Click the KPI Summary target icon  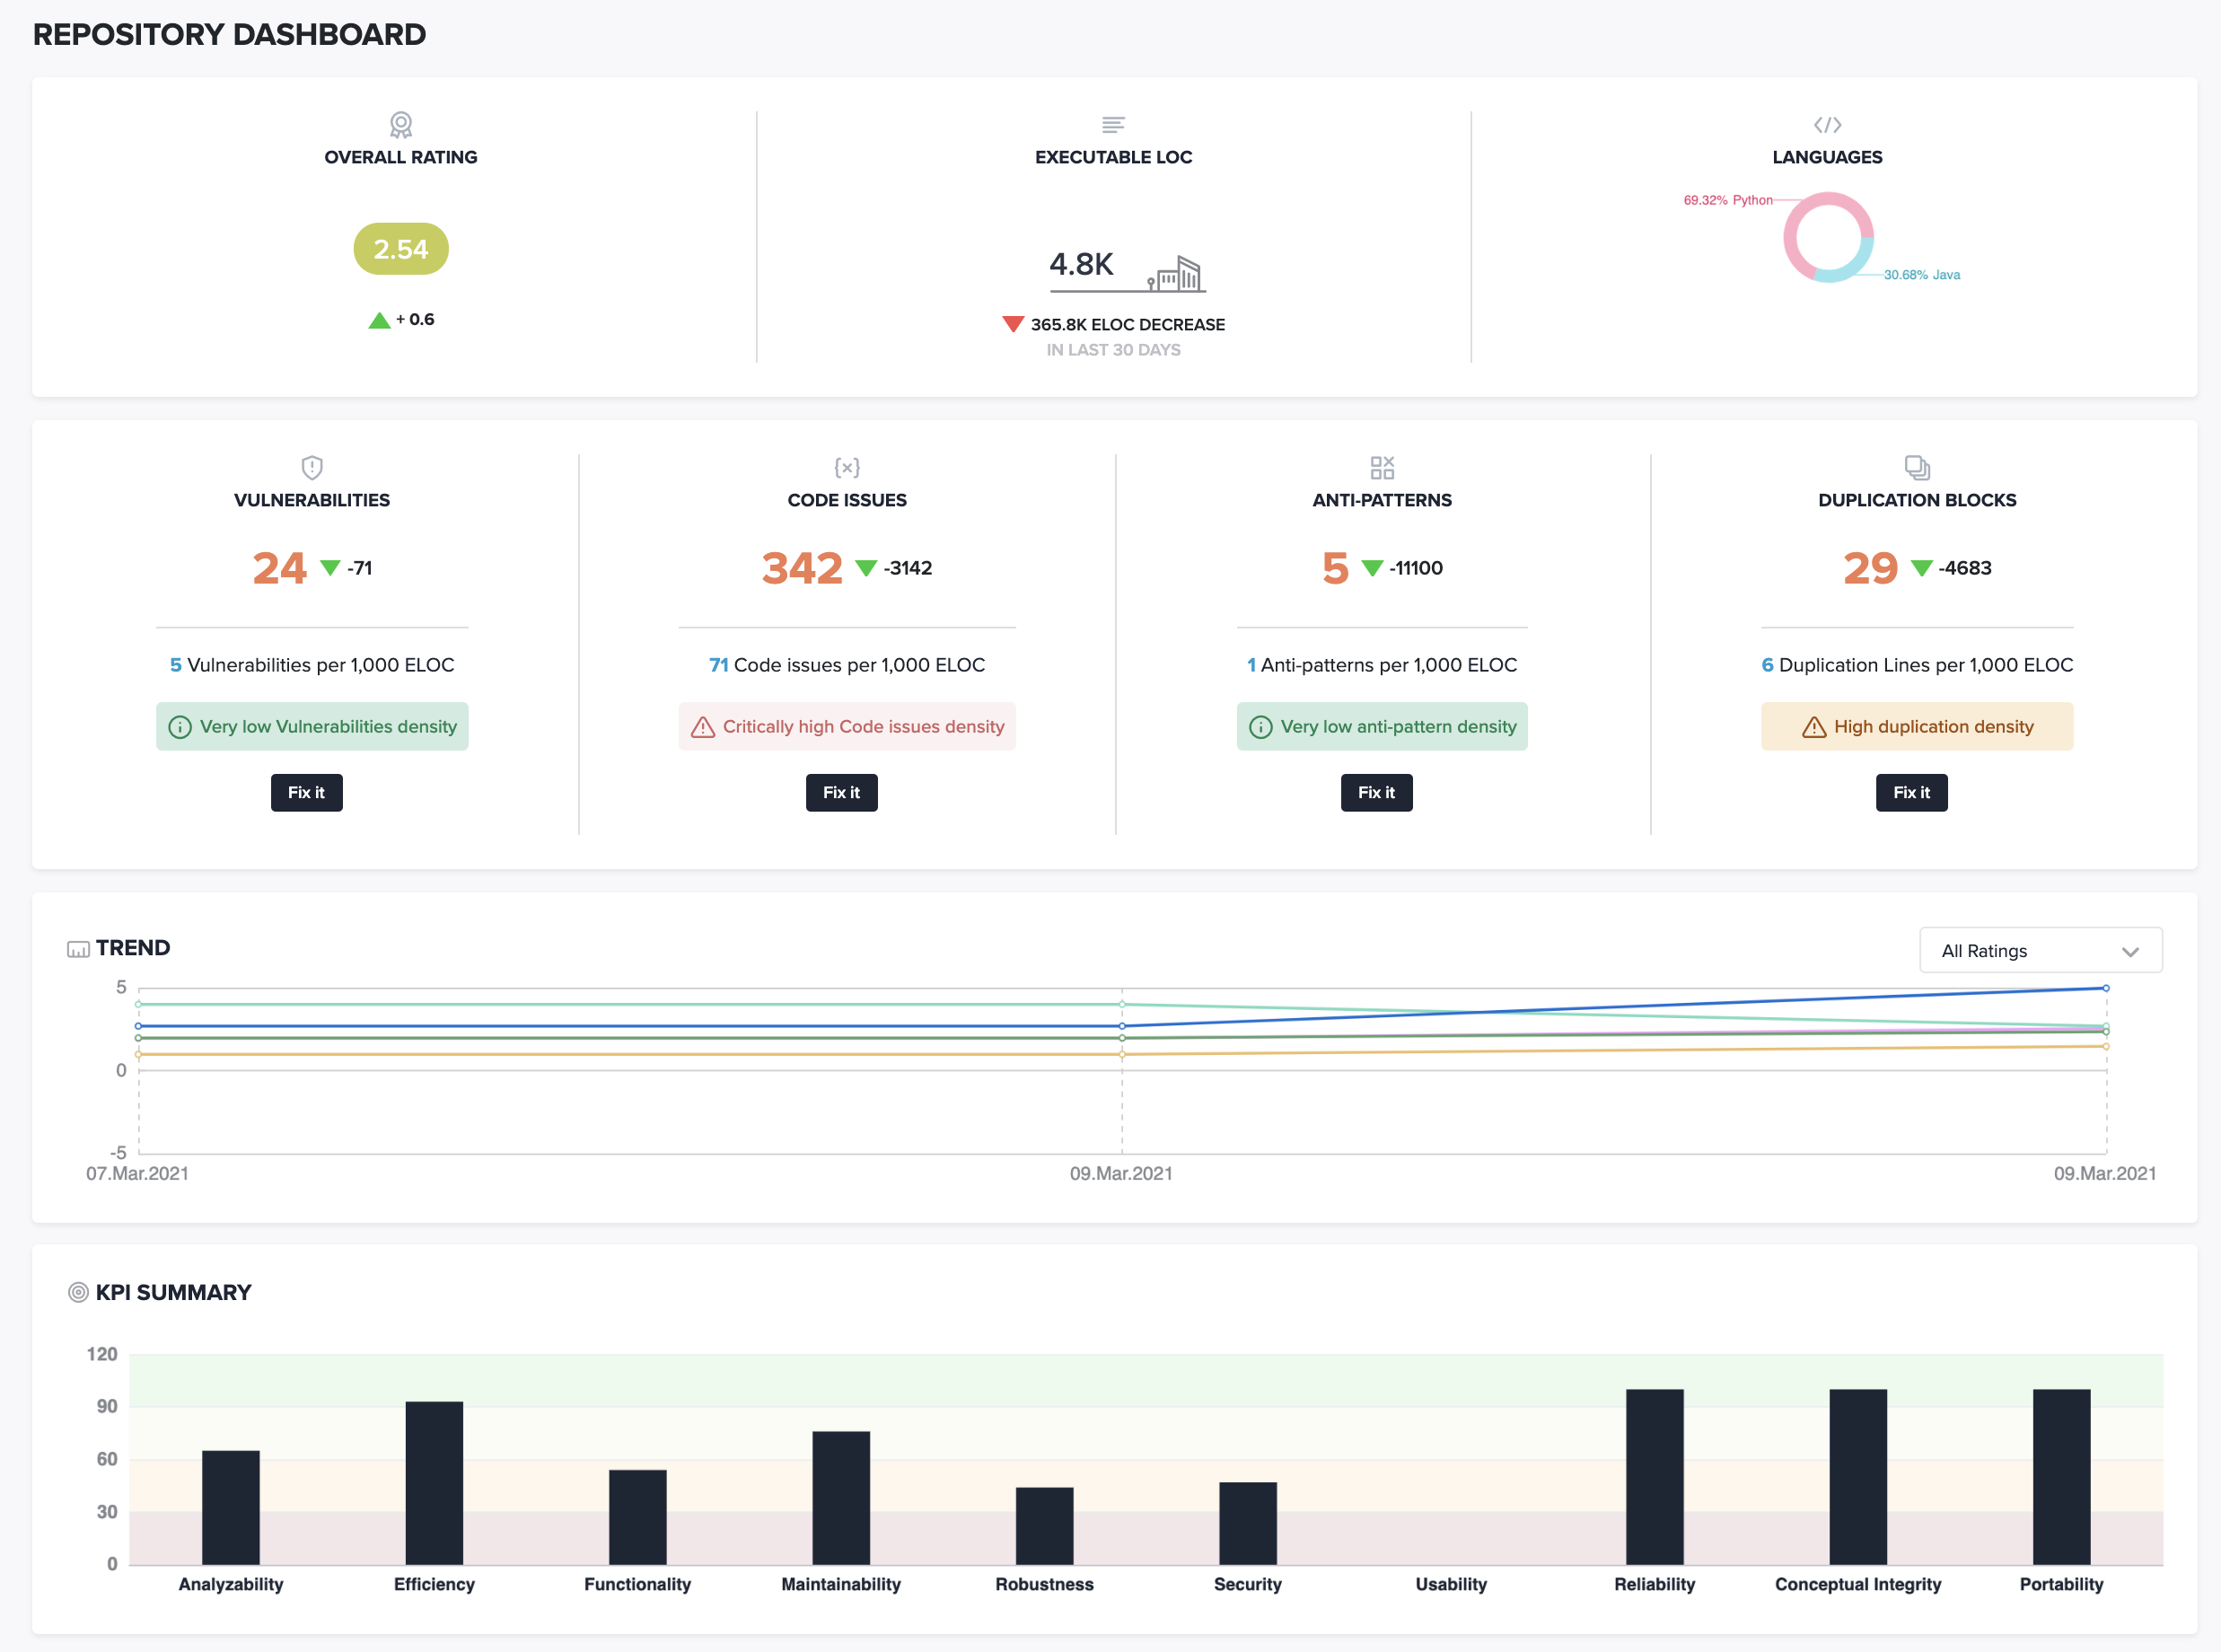pos(78,1291)
